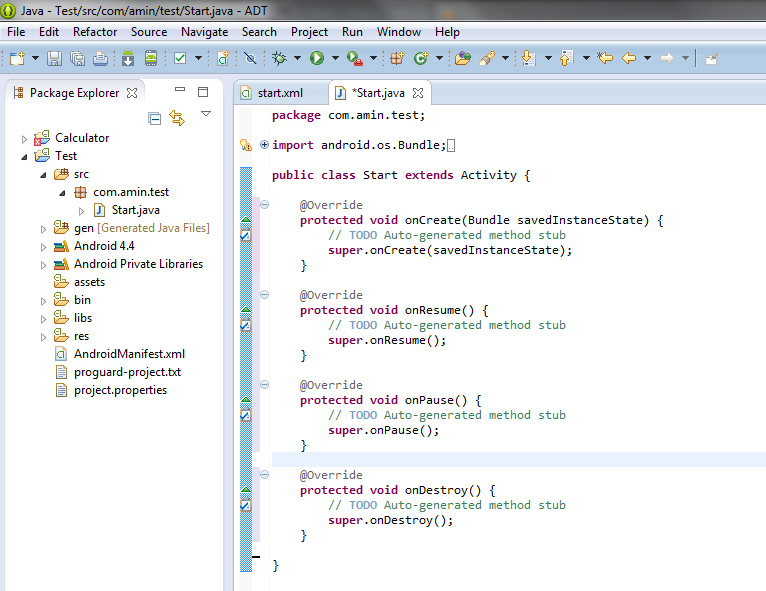
Task: Close the *Start.java editor tab
Action: tap(418, 93)
